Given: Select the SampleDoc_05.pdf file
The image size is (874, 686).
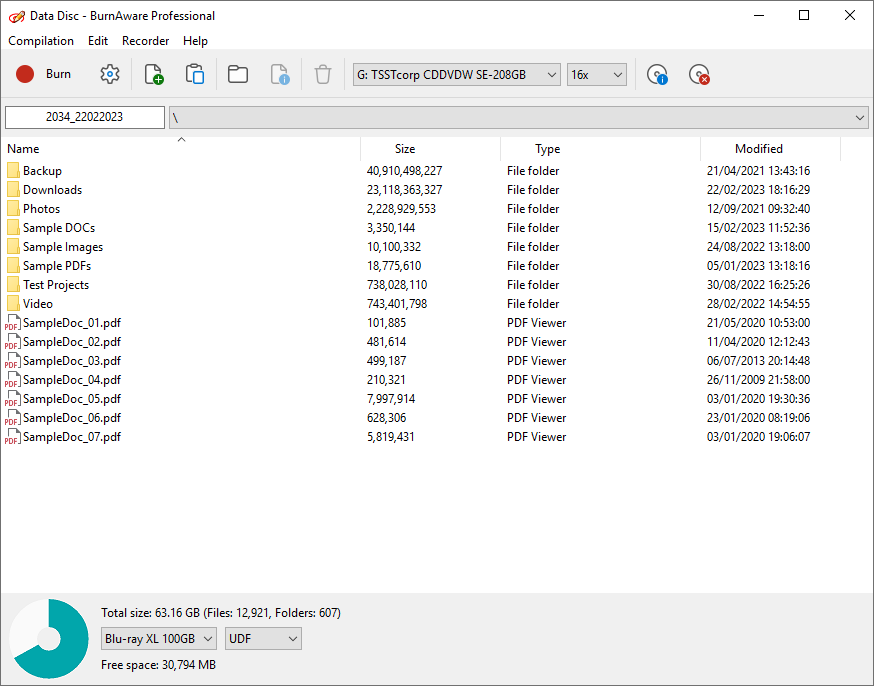Looking at the screenshot, I should point(71,399).
